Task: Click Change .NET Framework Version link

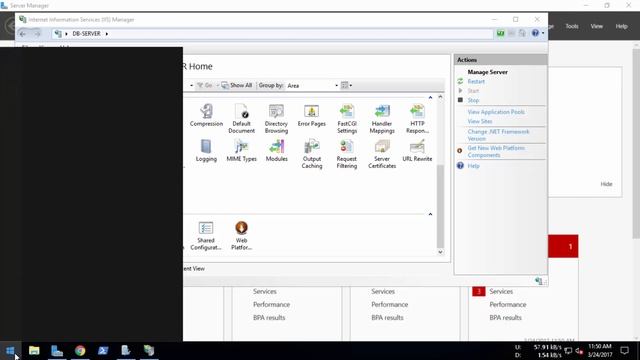Action: (x=498, y=135)
